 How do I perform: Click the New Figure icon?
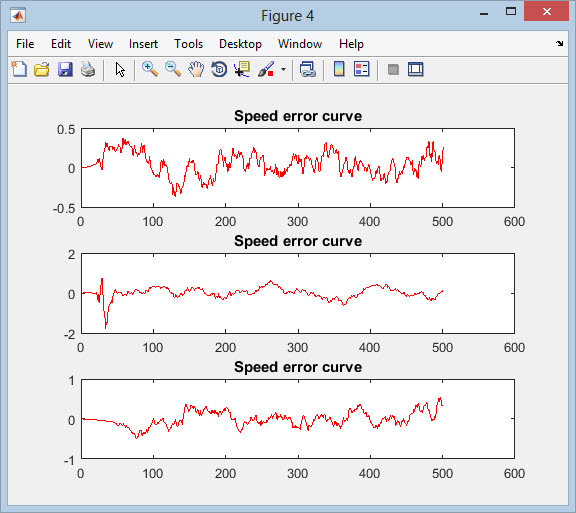(x=19, y=69)
